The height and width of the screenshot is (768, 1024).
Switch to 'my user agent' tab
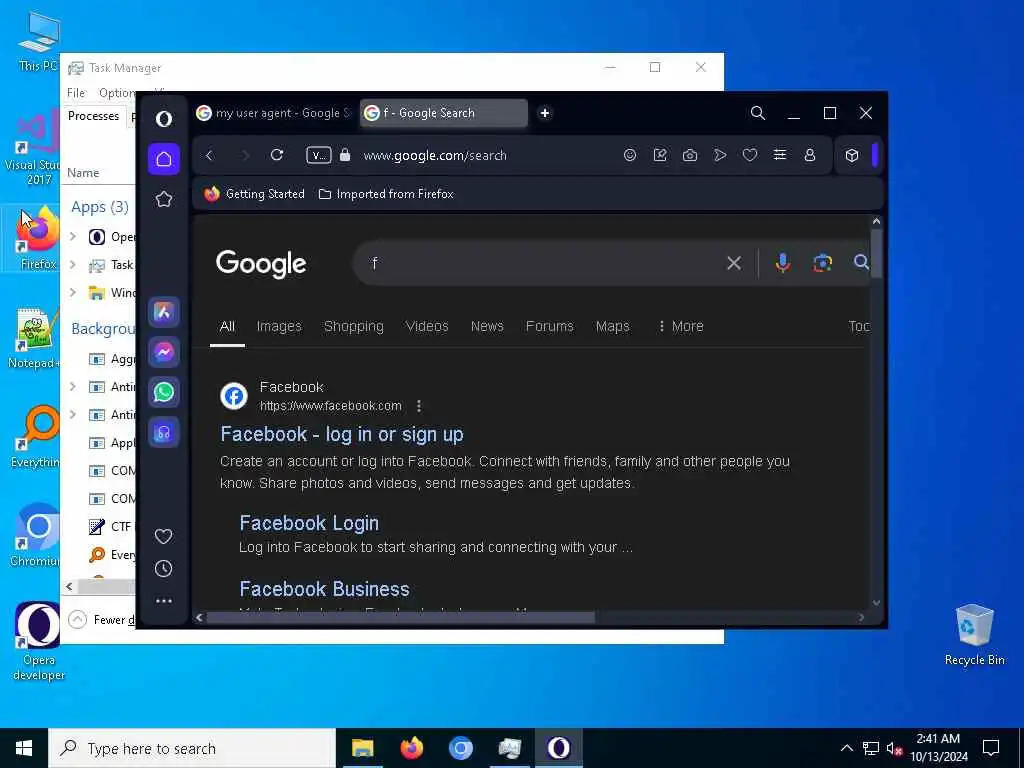point(274,113)
